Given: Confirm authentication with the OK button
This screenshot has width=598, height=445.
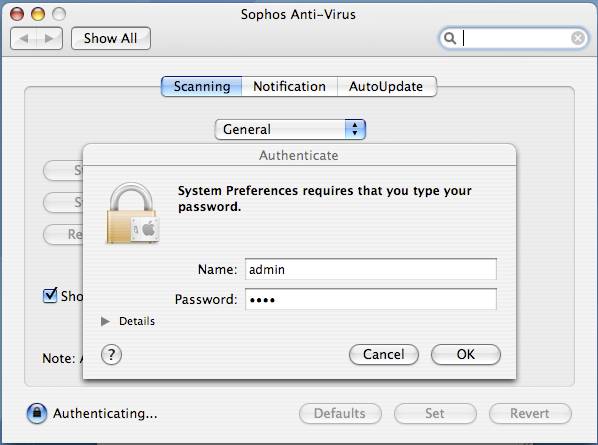Looking at the screenshot, I should tap(466, 355).
